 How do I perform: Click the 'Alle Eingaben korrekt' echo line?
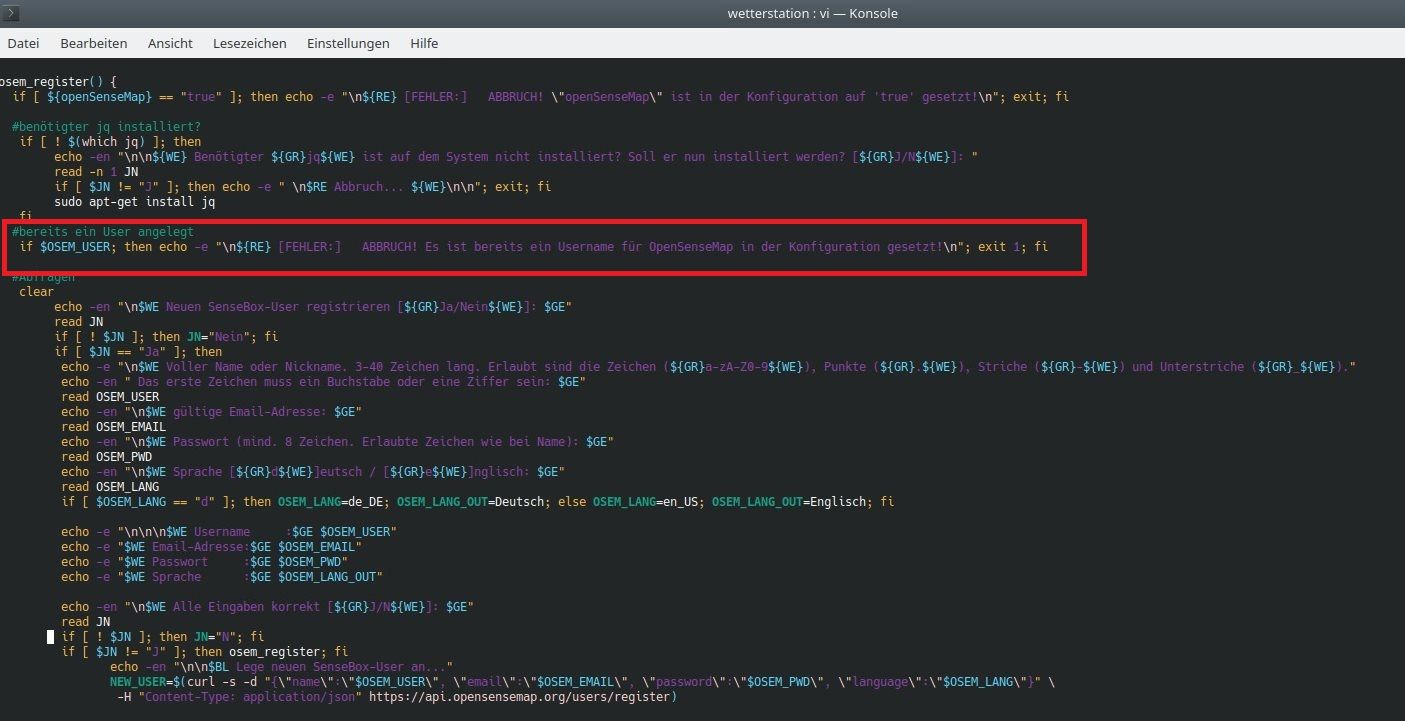tap(267, 606)
